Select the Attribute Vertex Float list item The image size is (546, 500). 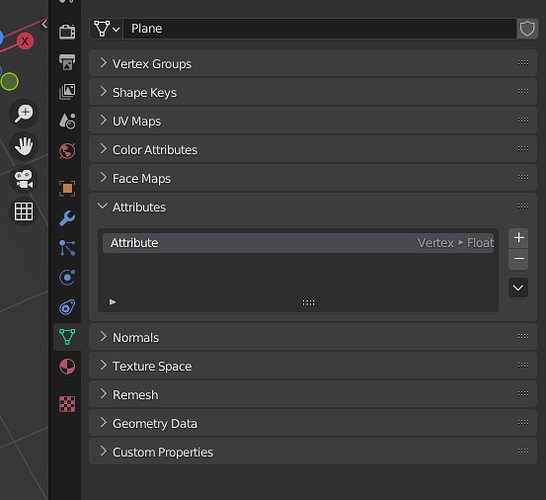[x=298, y=243]
